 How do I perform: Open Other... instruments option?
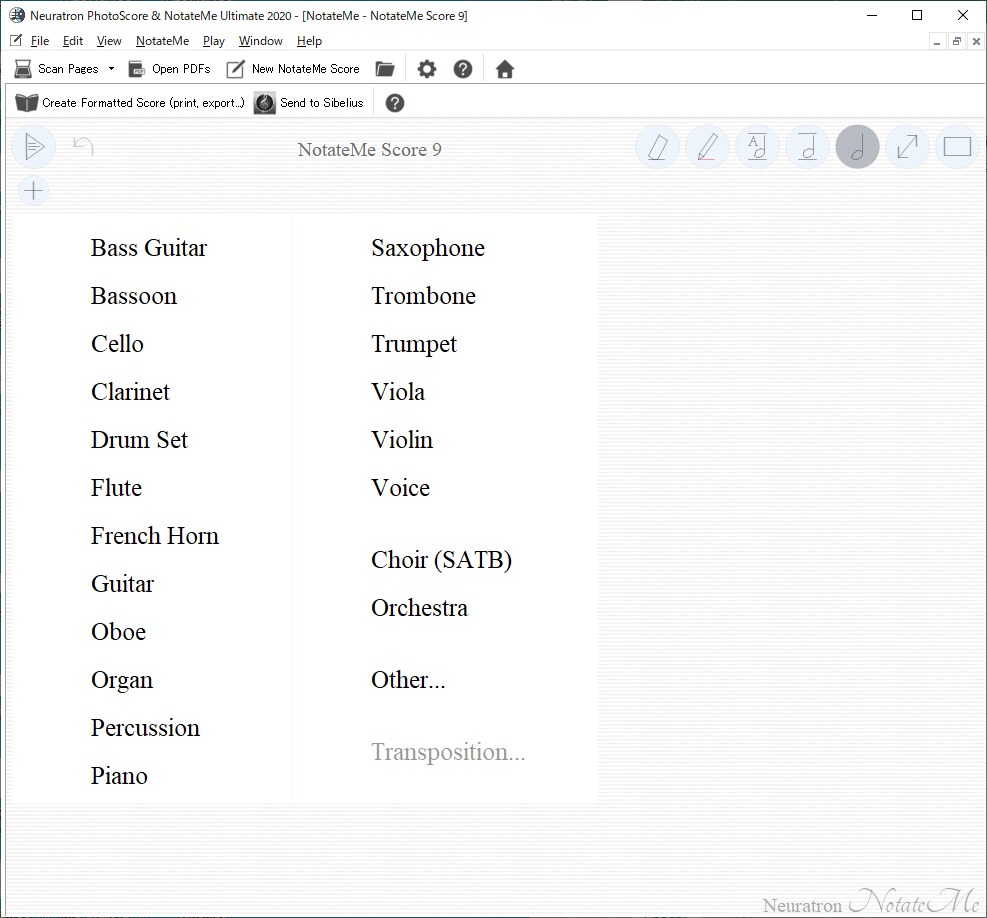[x=408, y=680]
